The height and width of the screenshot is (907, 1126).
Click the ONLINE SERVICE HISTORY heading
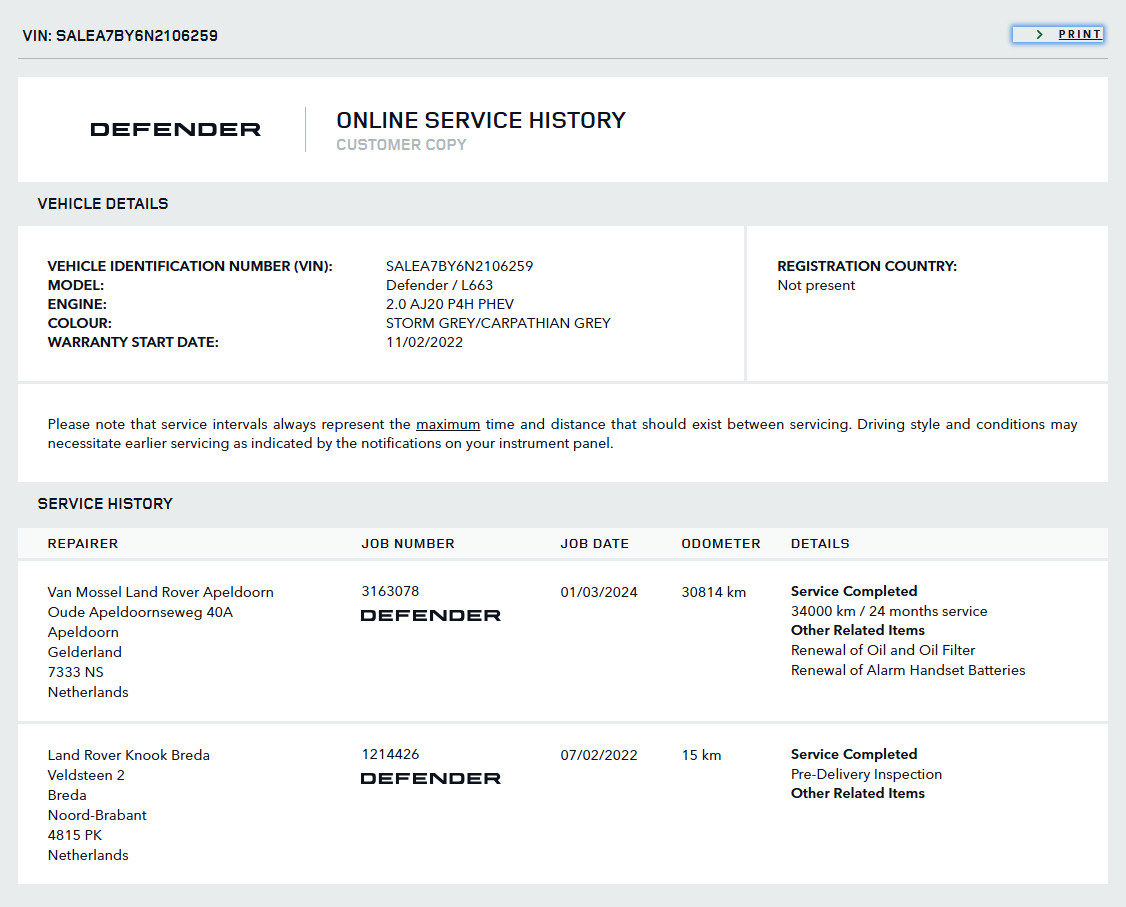(x=481, y=120)
